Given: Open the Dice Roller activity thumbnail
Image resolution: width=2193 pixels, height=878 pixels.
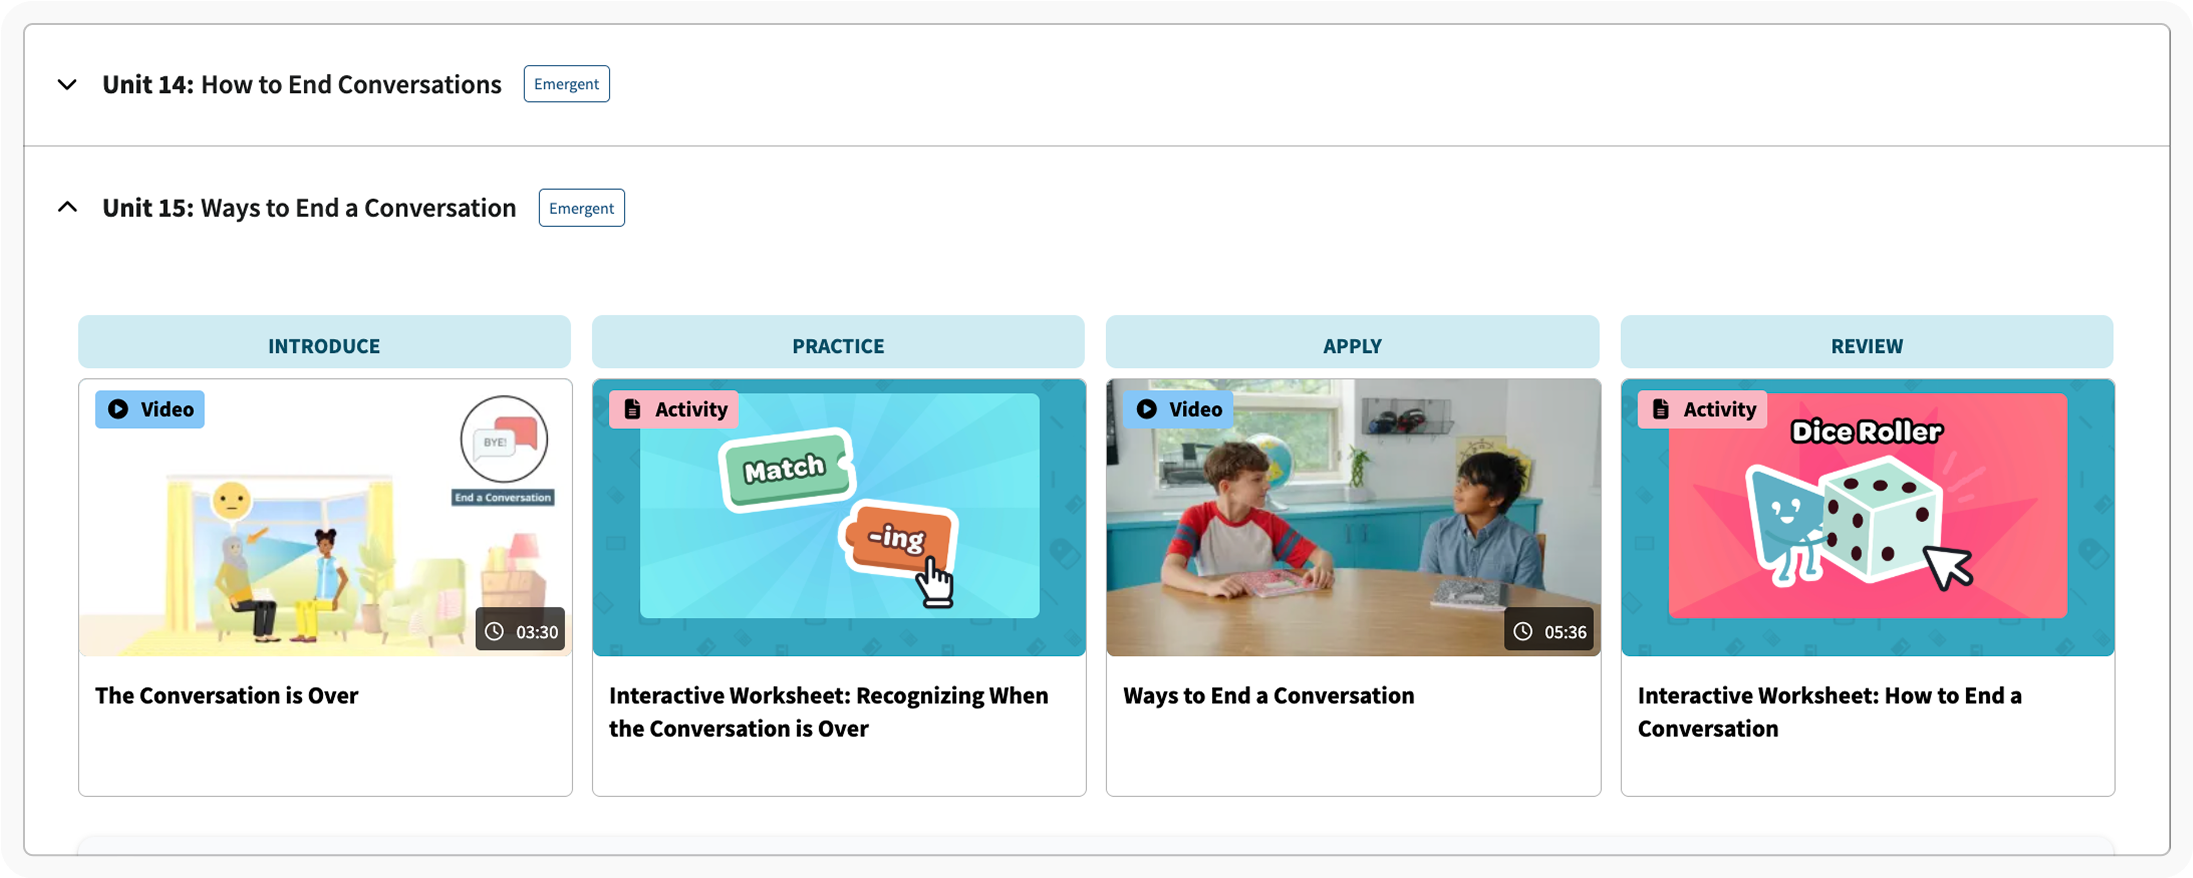Looking at the screenshot, I should pyautogui.click(x=1867, y=517).
